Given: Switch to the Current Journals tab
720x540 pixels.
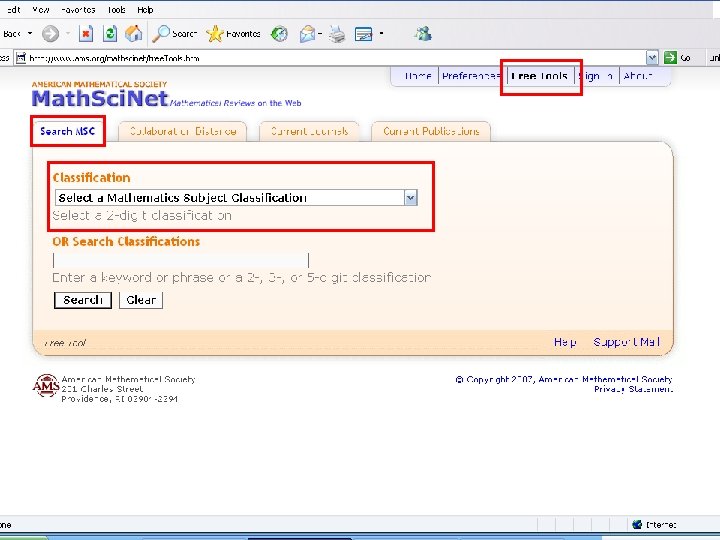Looking at the screenshot, I should (x=309, y=131).
